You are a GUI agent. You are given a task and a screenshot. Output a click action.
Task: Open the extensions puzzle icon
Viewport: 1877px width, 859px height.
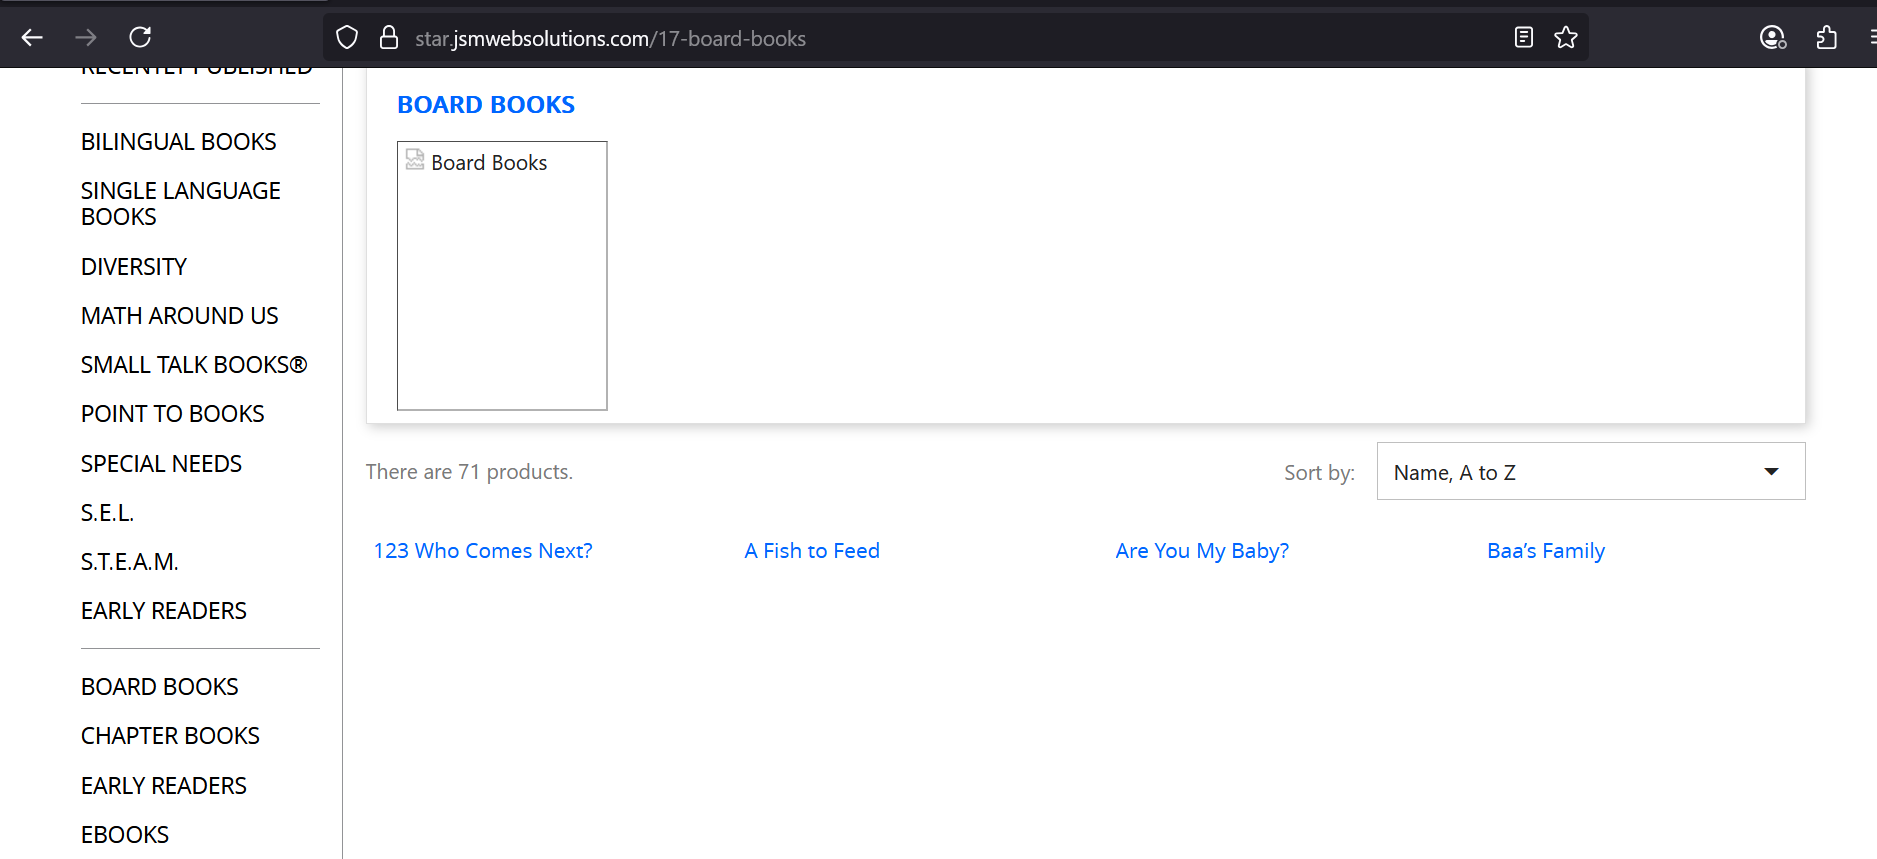(x=1827, y=38)
